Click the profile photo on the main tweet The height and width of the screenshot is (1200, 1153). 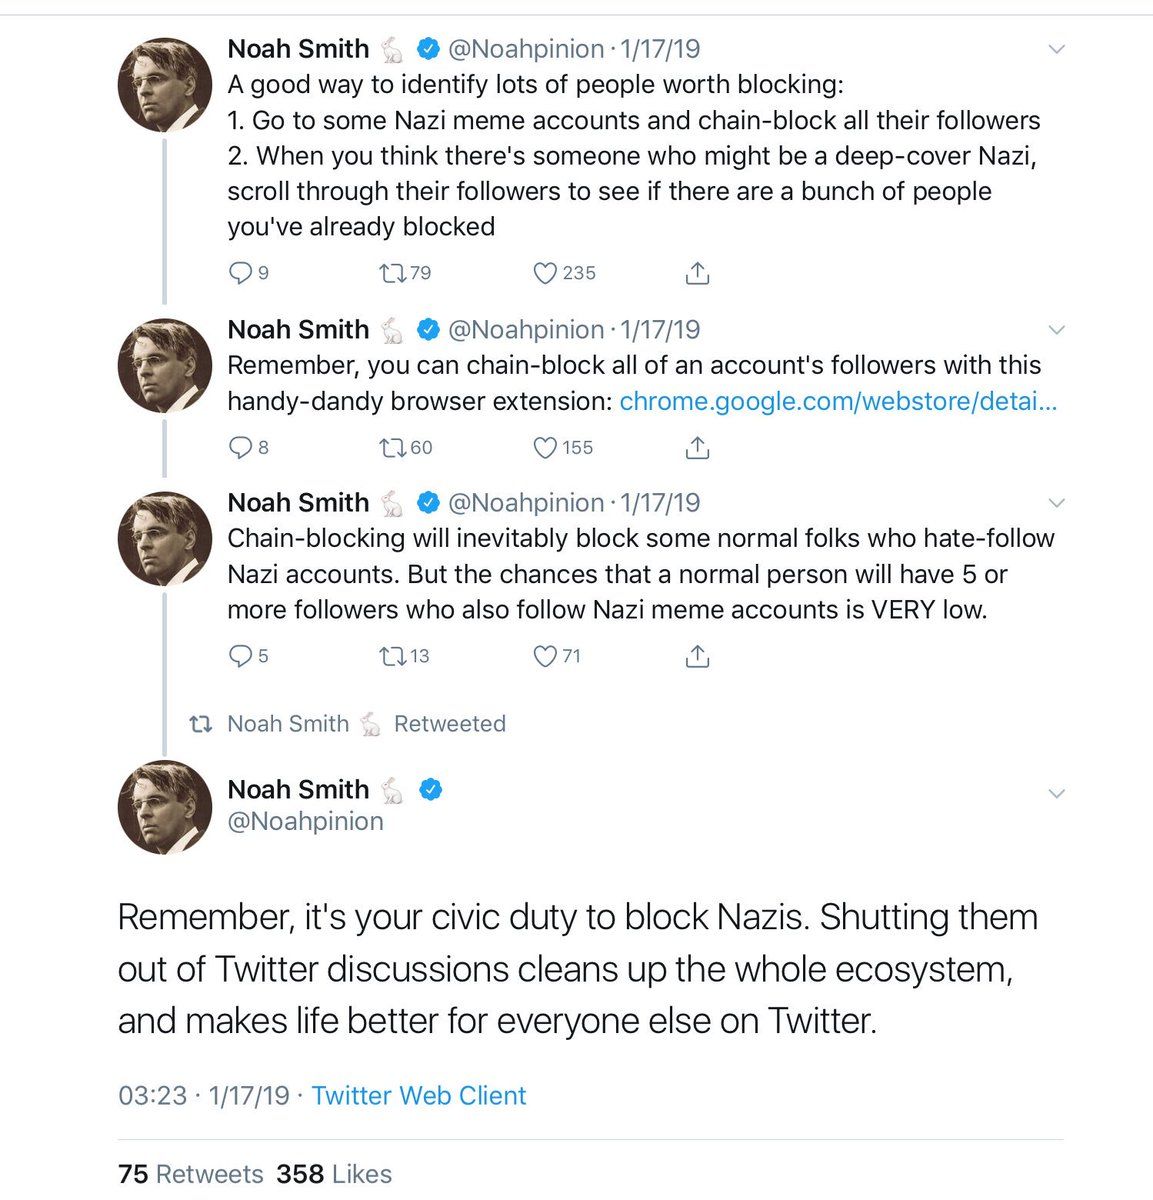(x=164, y=807)
